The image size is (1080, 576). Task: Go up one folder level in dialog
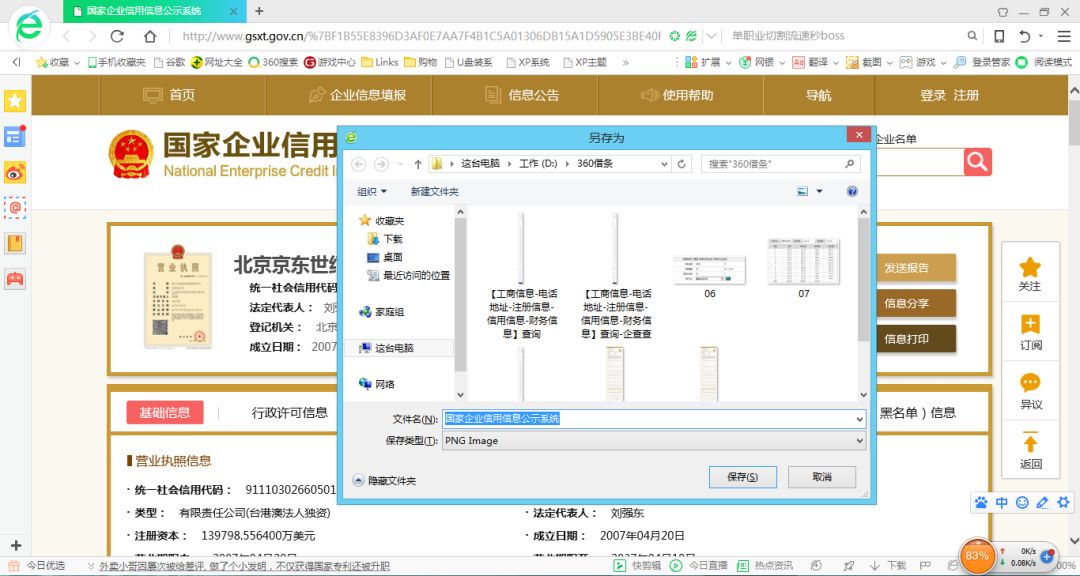[x=417, y=164]
